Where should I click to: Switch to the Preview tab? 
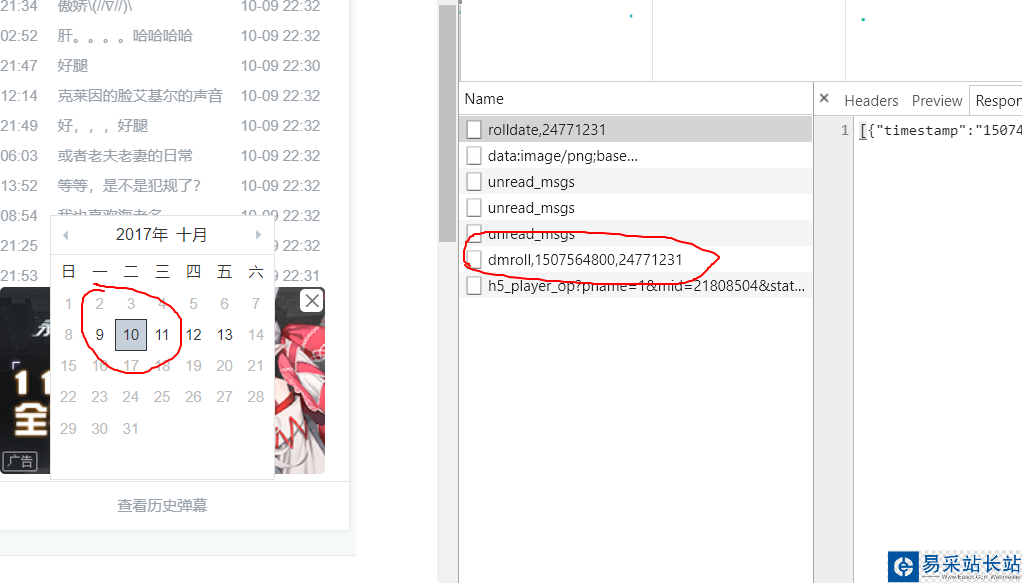[x=937, y=101]
